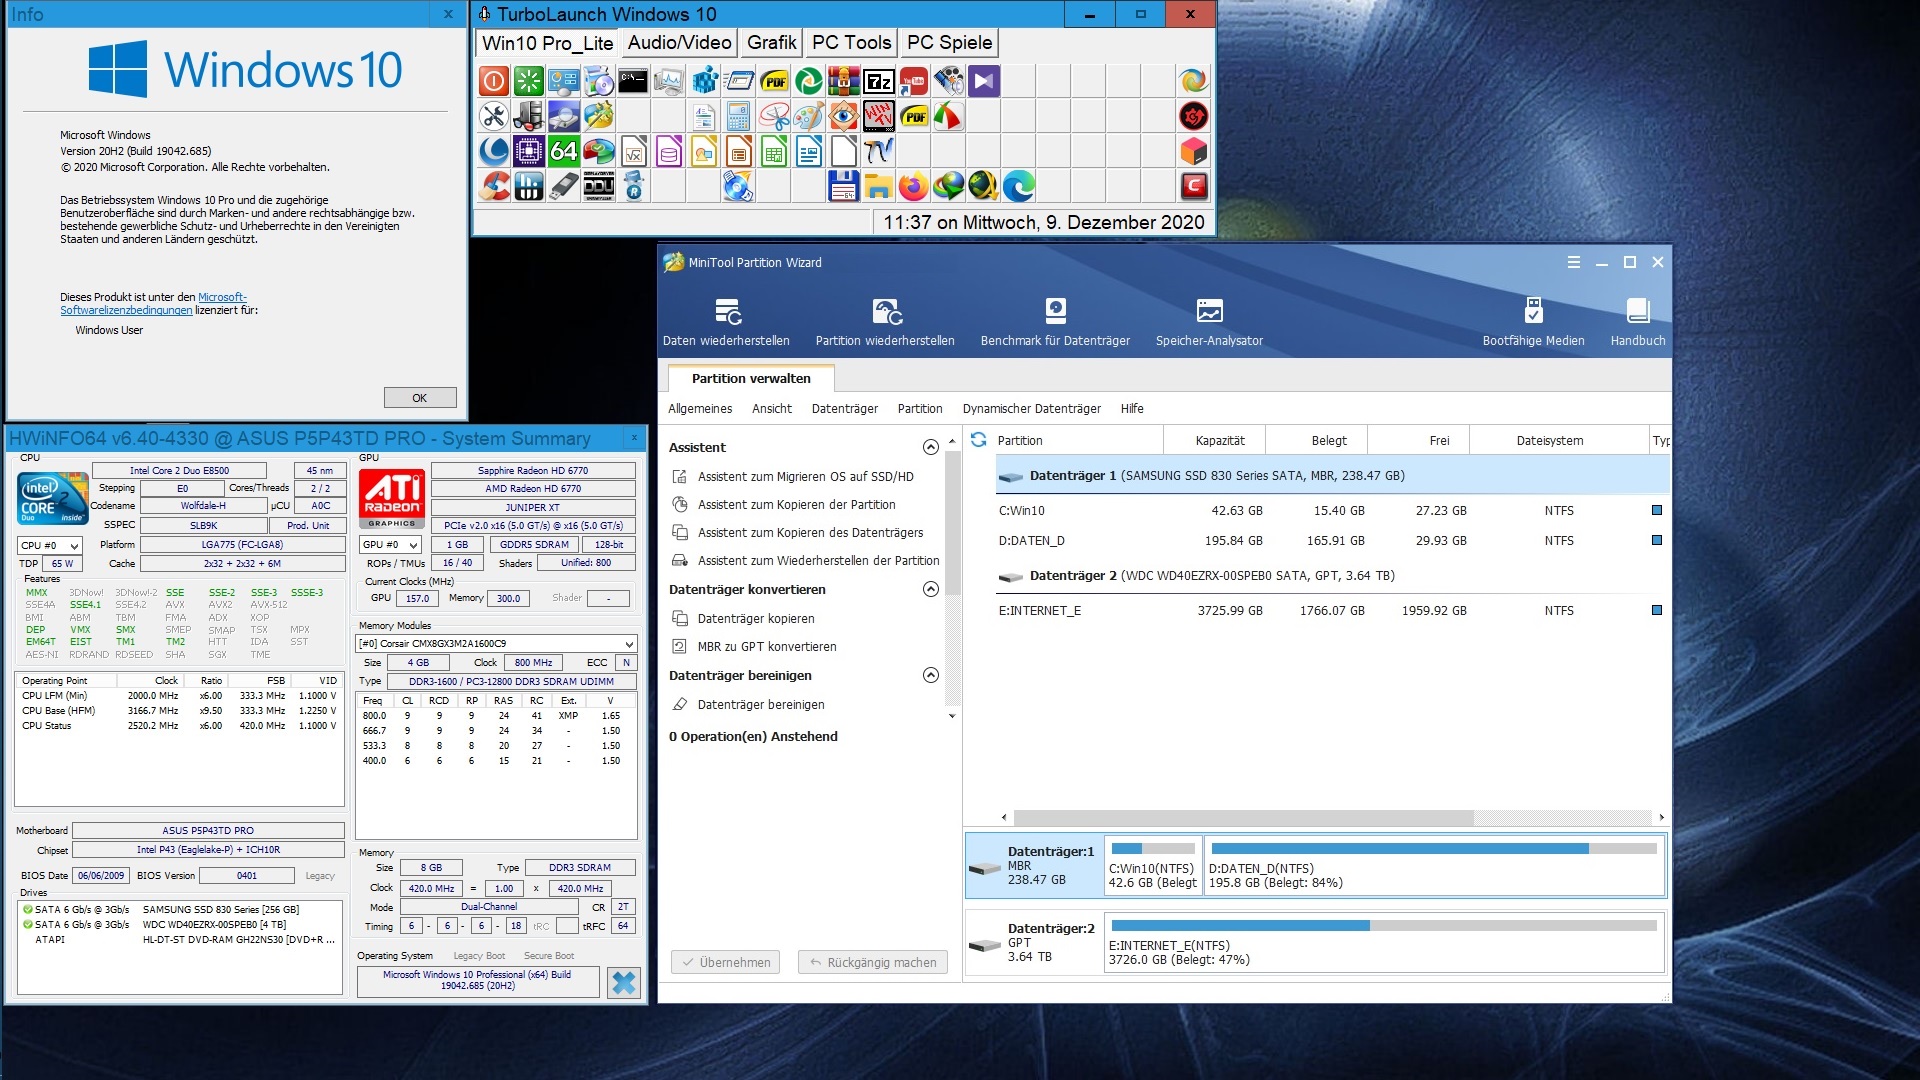This screenshot has width=1920, height=1080.
Task: Open the CPU #0 selector dropdown
Action: (x=50, y=546)
